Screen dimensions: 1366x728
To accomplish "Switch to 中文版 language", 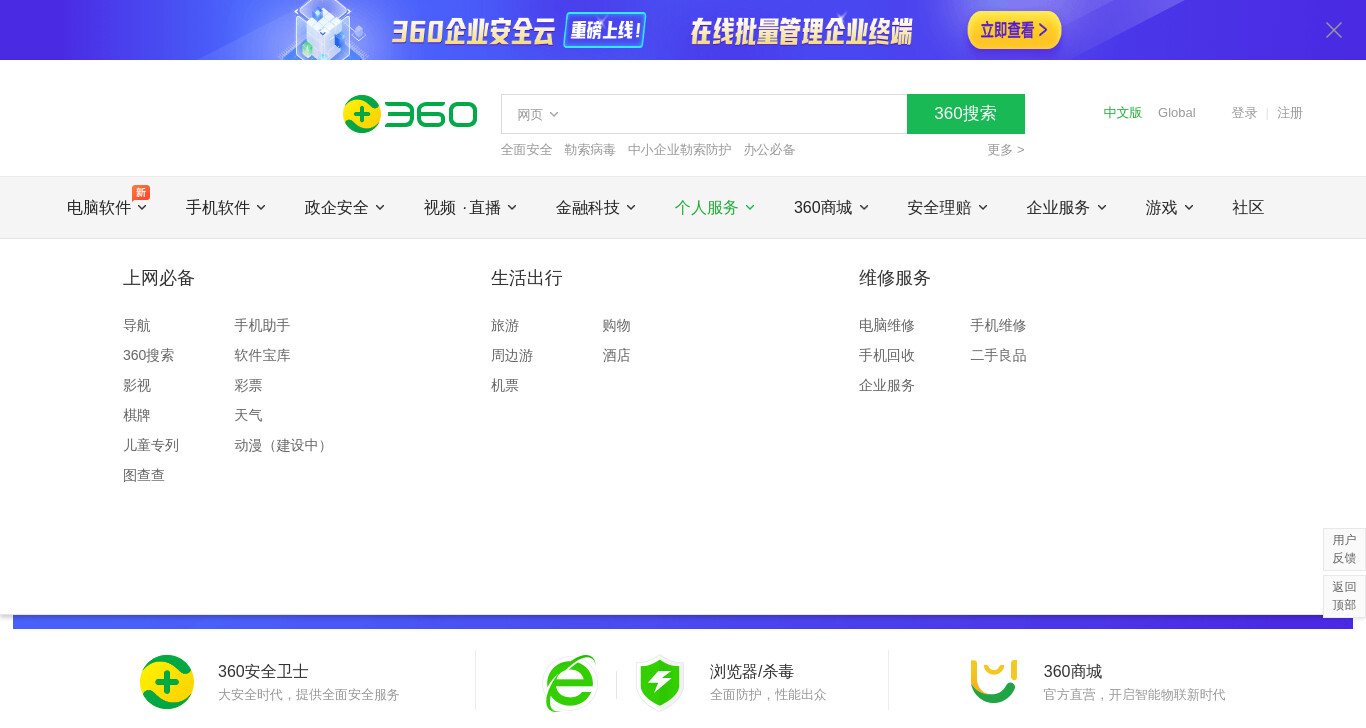I will (x=1122, y=113).
